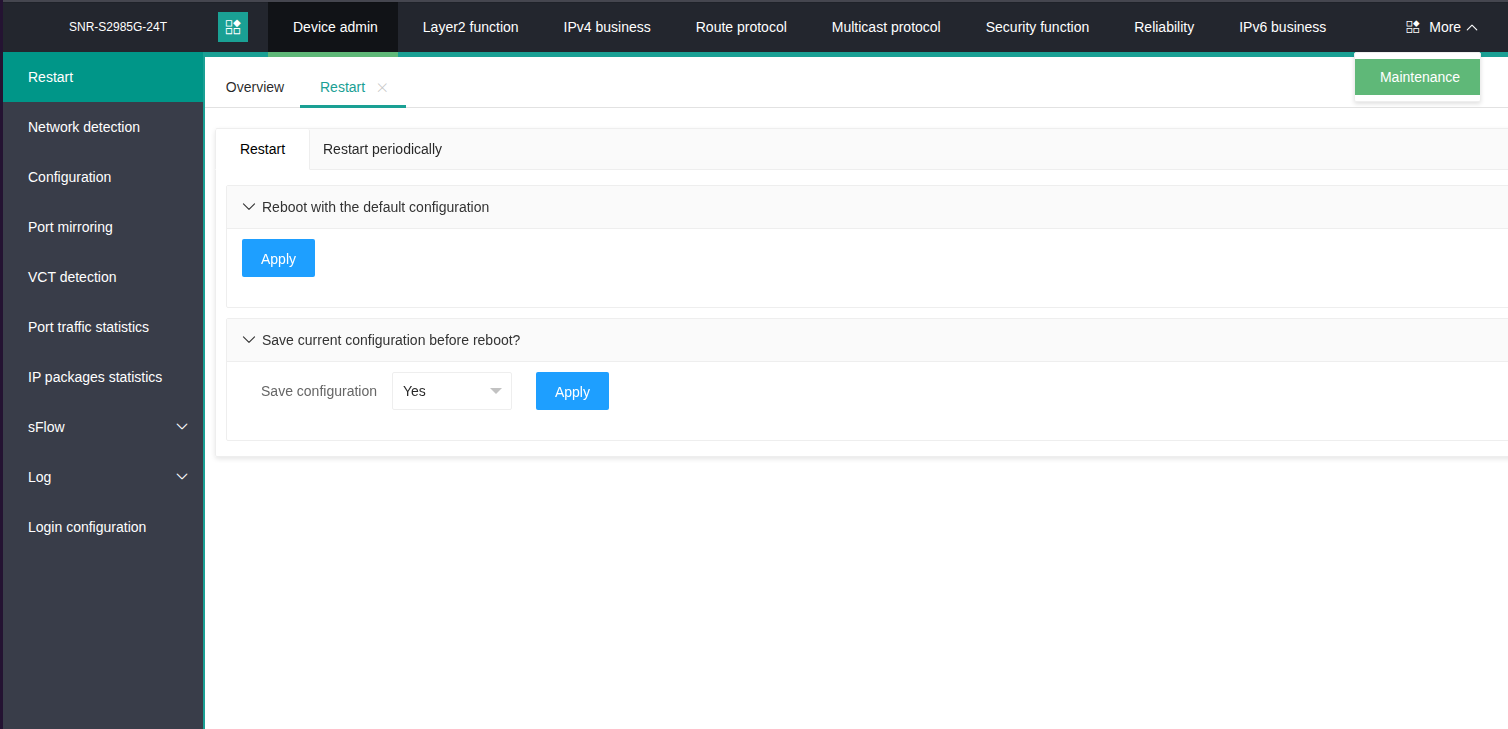Apply reboot with the default configuration

[278, 258]
